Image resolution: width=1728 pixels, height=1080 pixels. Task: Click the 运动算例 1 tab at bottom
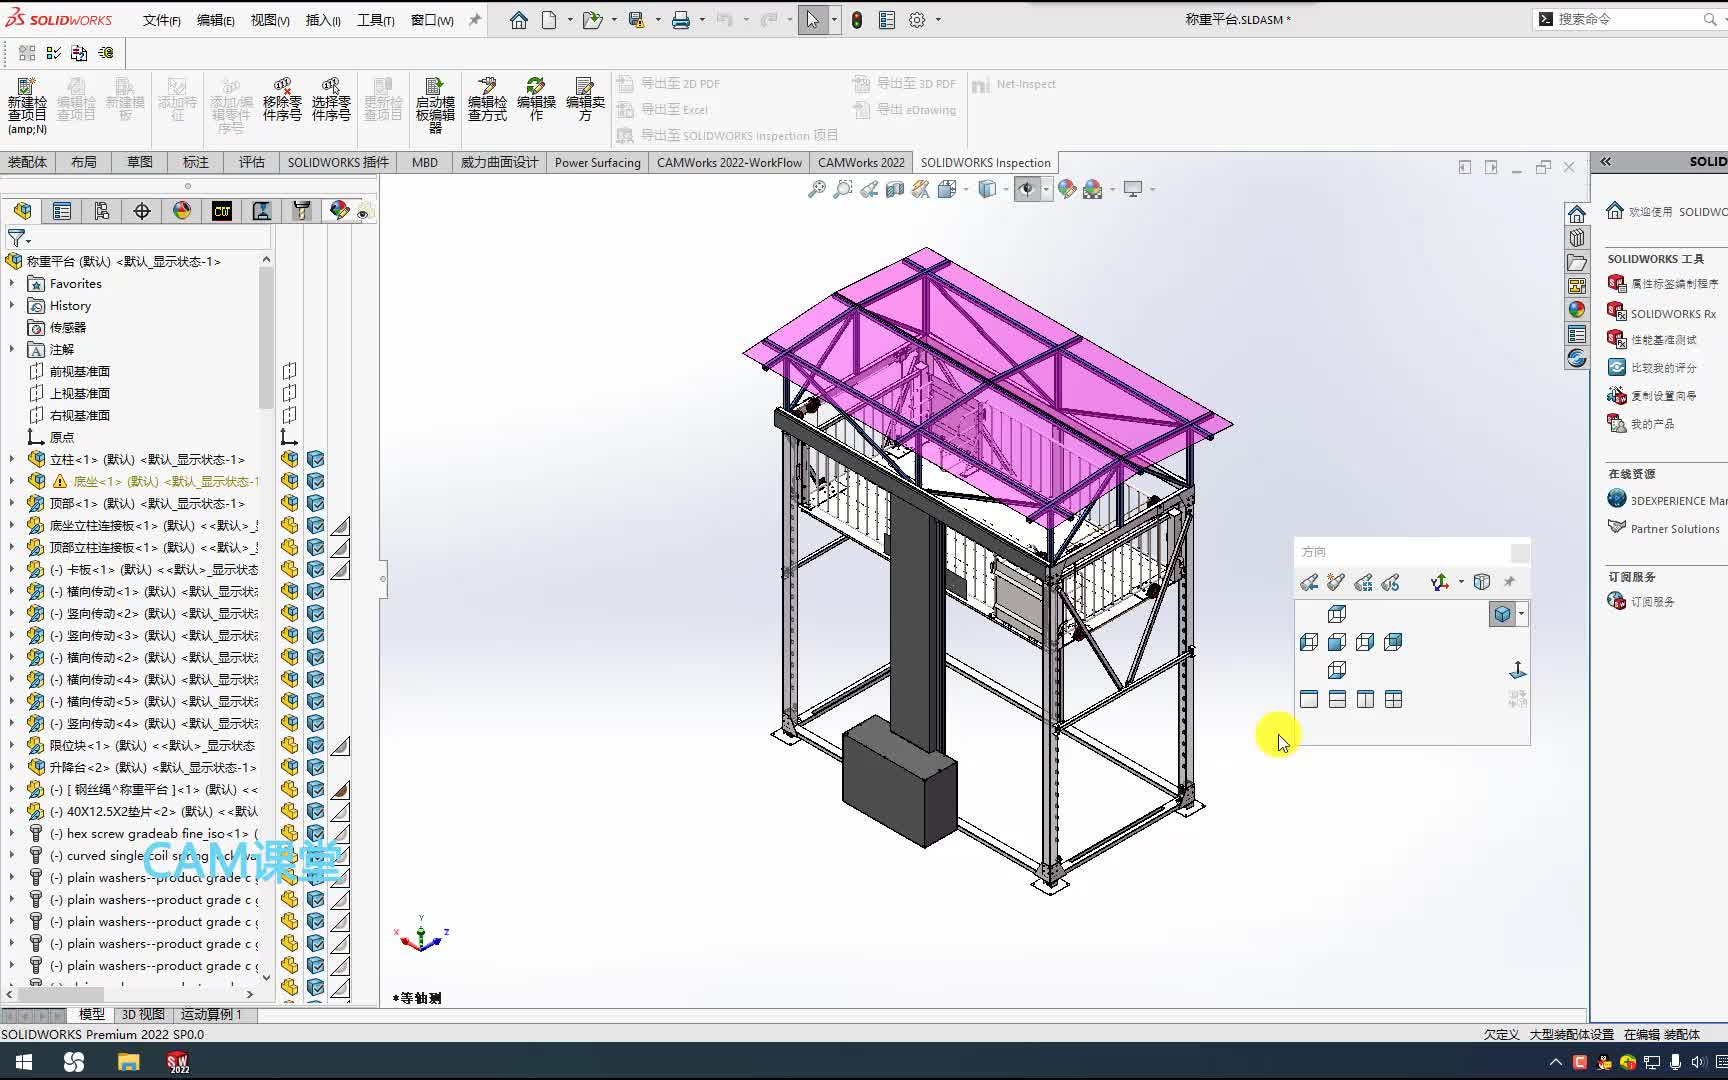(x=211, y=1014)
